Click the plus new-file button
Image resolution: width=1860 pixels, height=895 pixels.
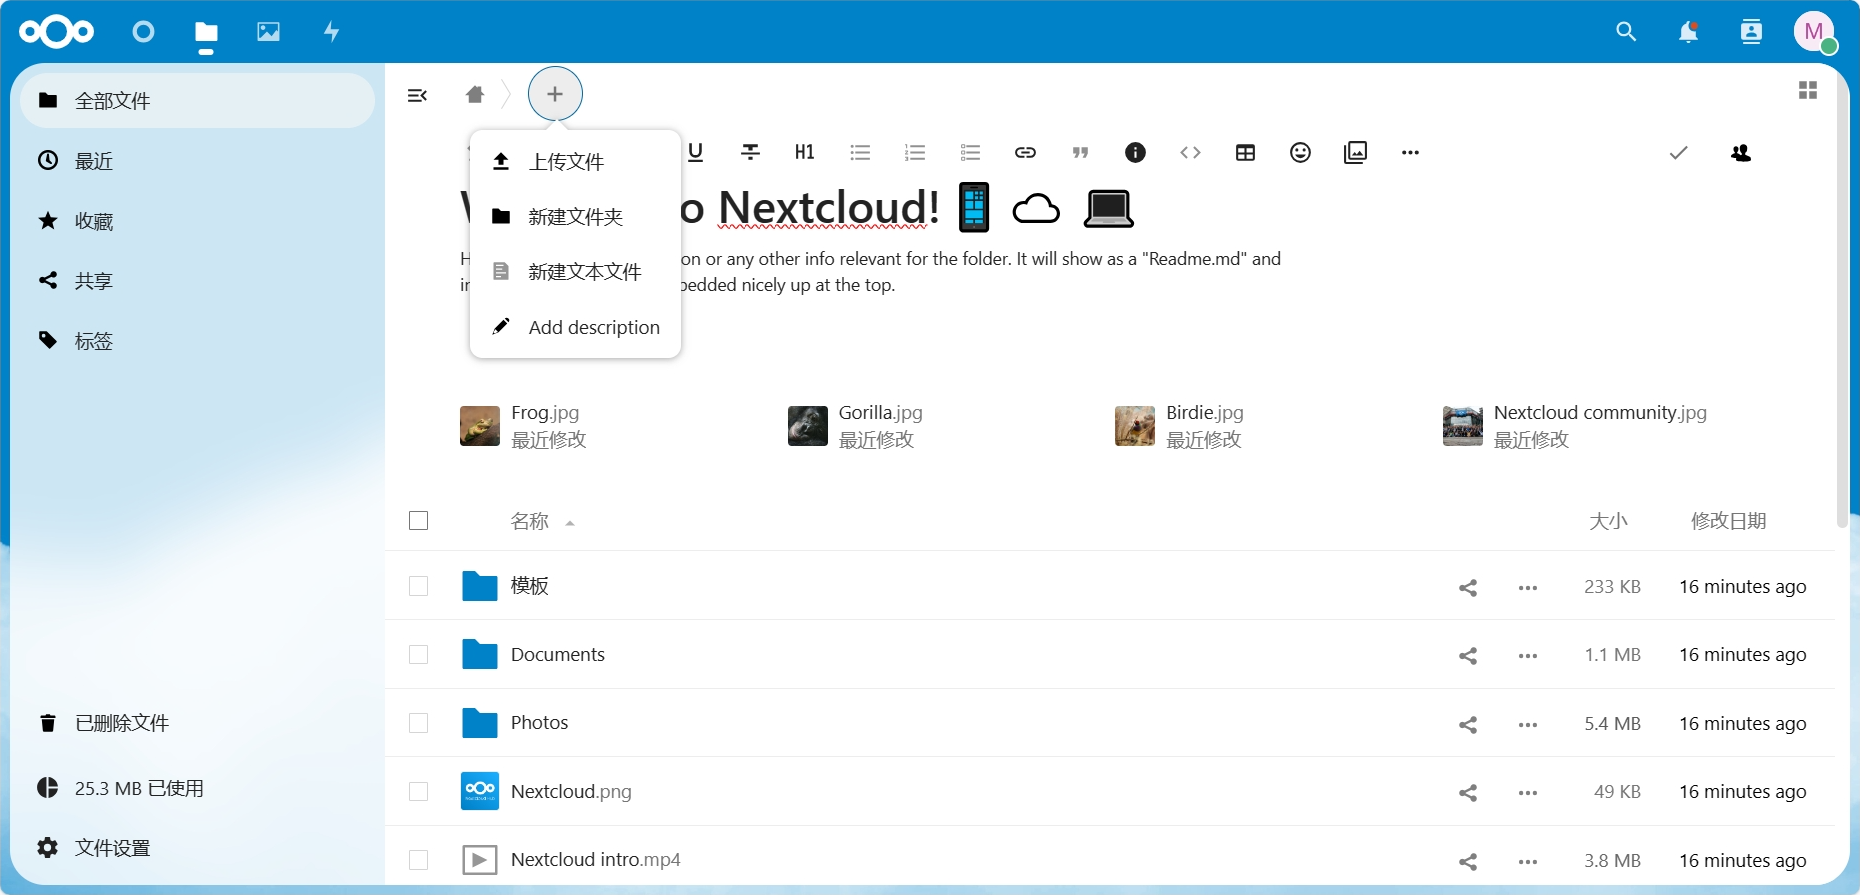(555, 94)
